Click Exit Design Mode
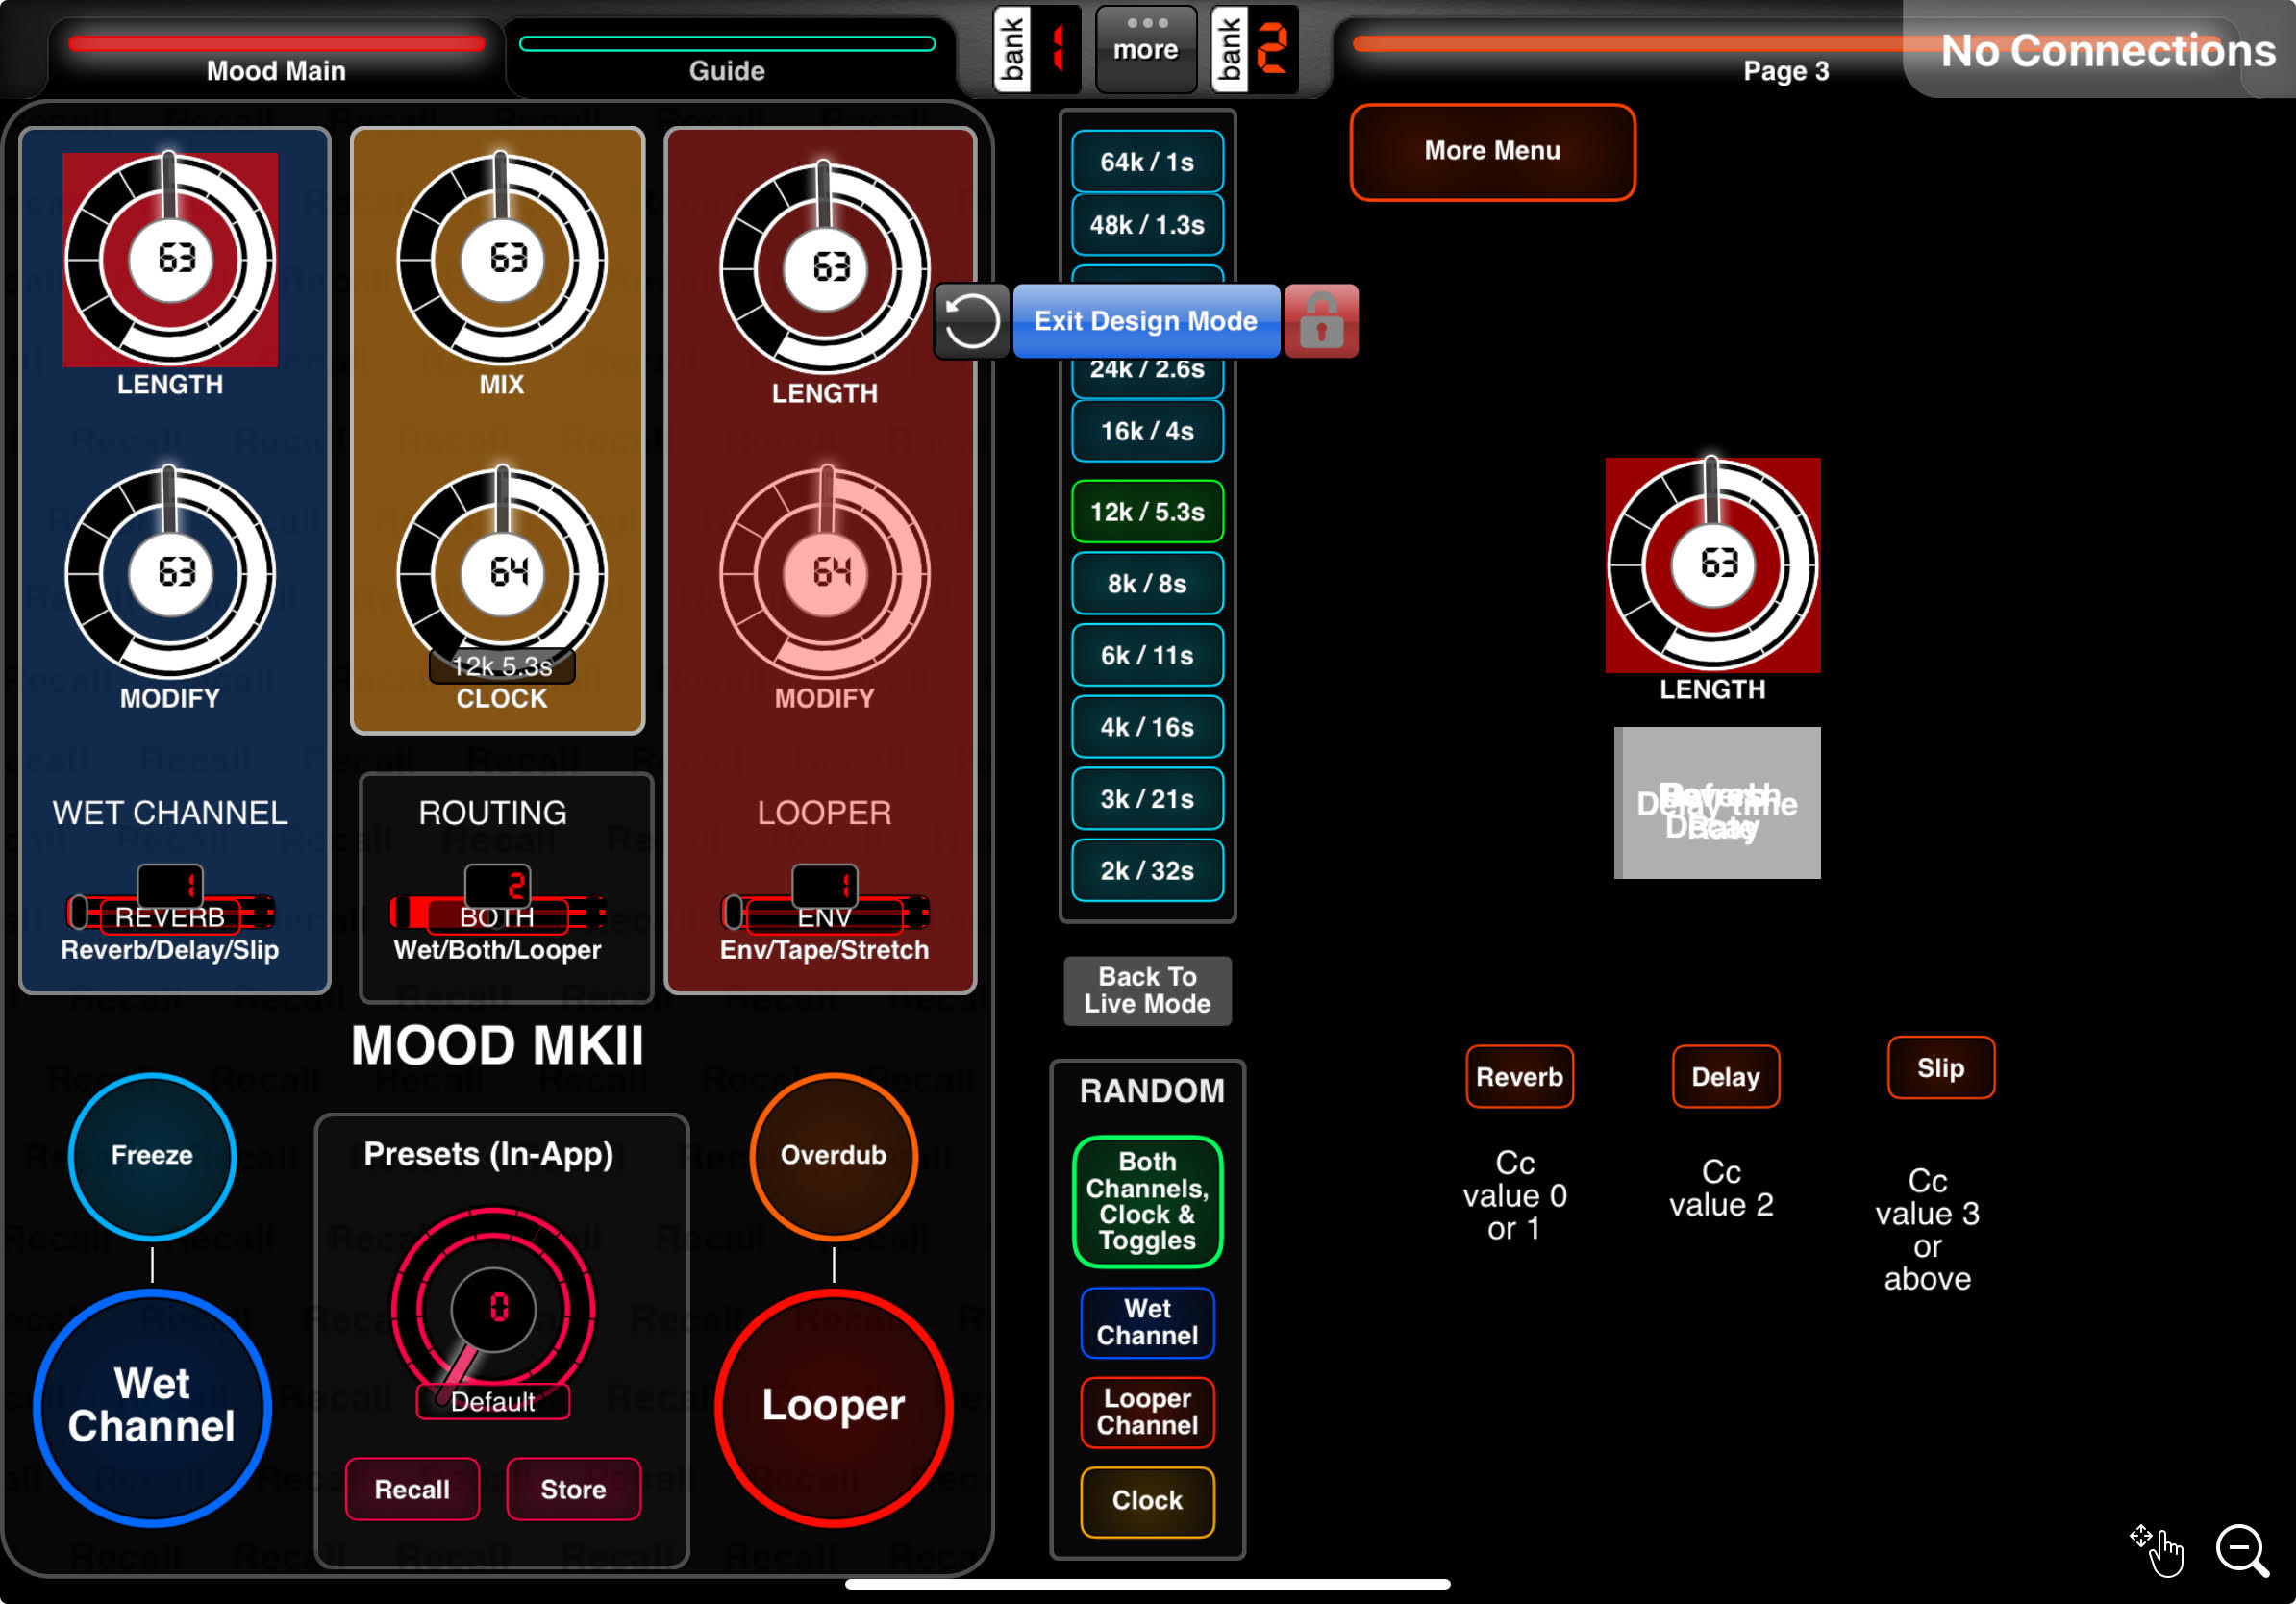 click(x=1146, y=321)
